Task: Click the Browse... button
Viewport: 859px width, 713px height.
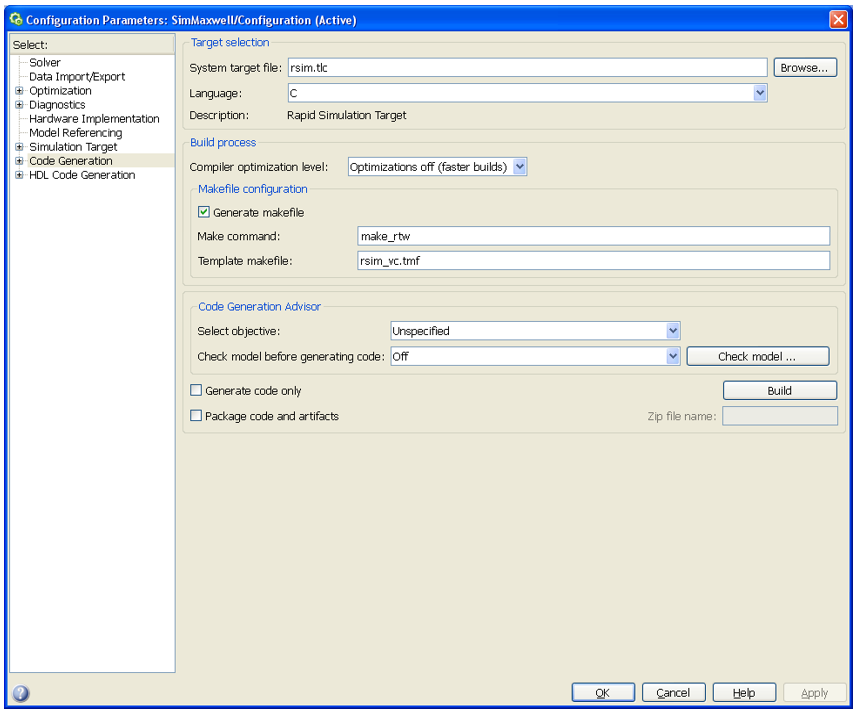Action: click(x=805, y=67)
